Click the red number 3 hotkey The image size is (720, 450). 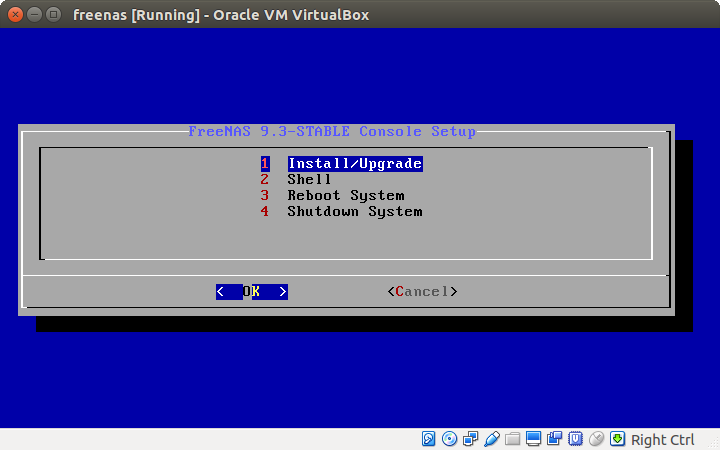click(x=265, y=196)
